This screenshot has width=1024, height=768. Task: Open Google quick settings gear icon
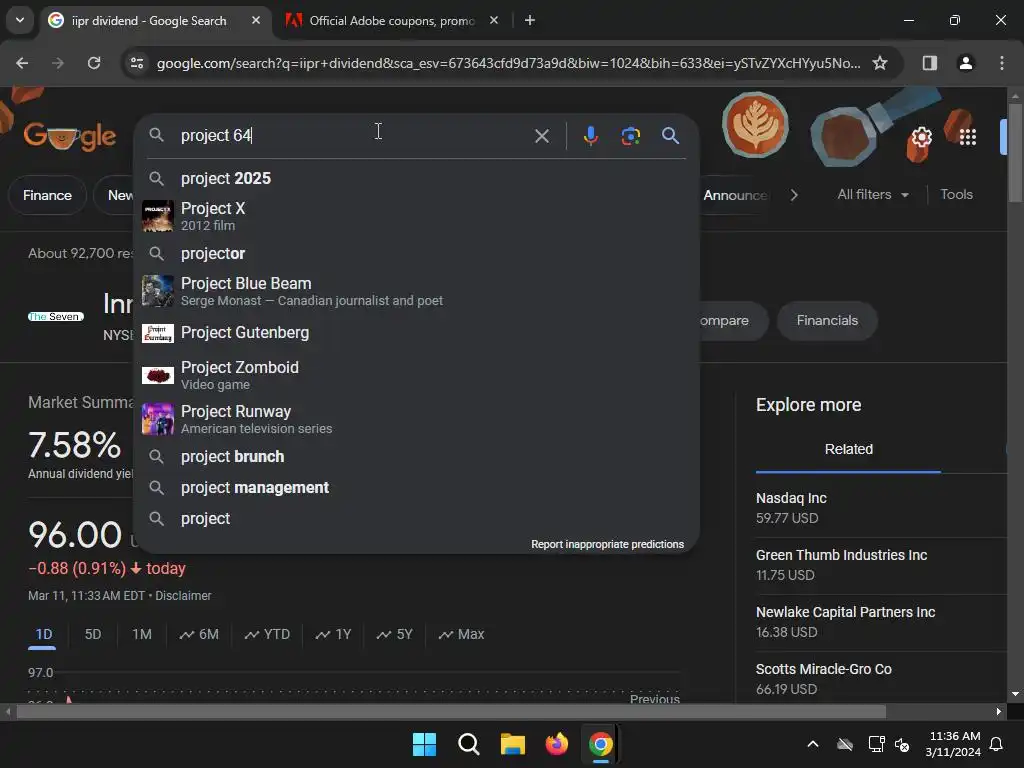click(921, 137)
